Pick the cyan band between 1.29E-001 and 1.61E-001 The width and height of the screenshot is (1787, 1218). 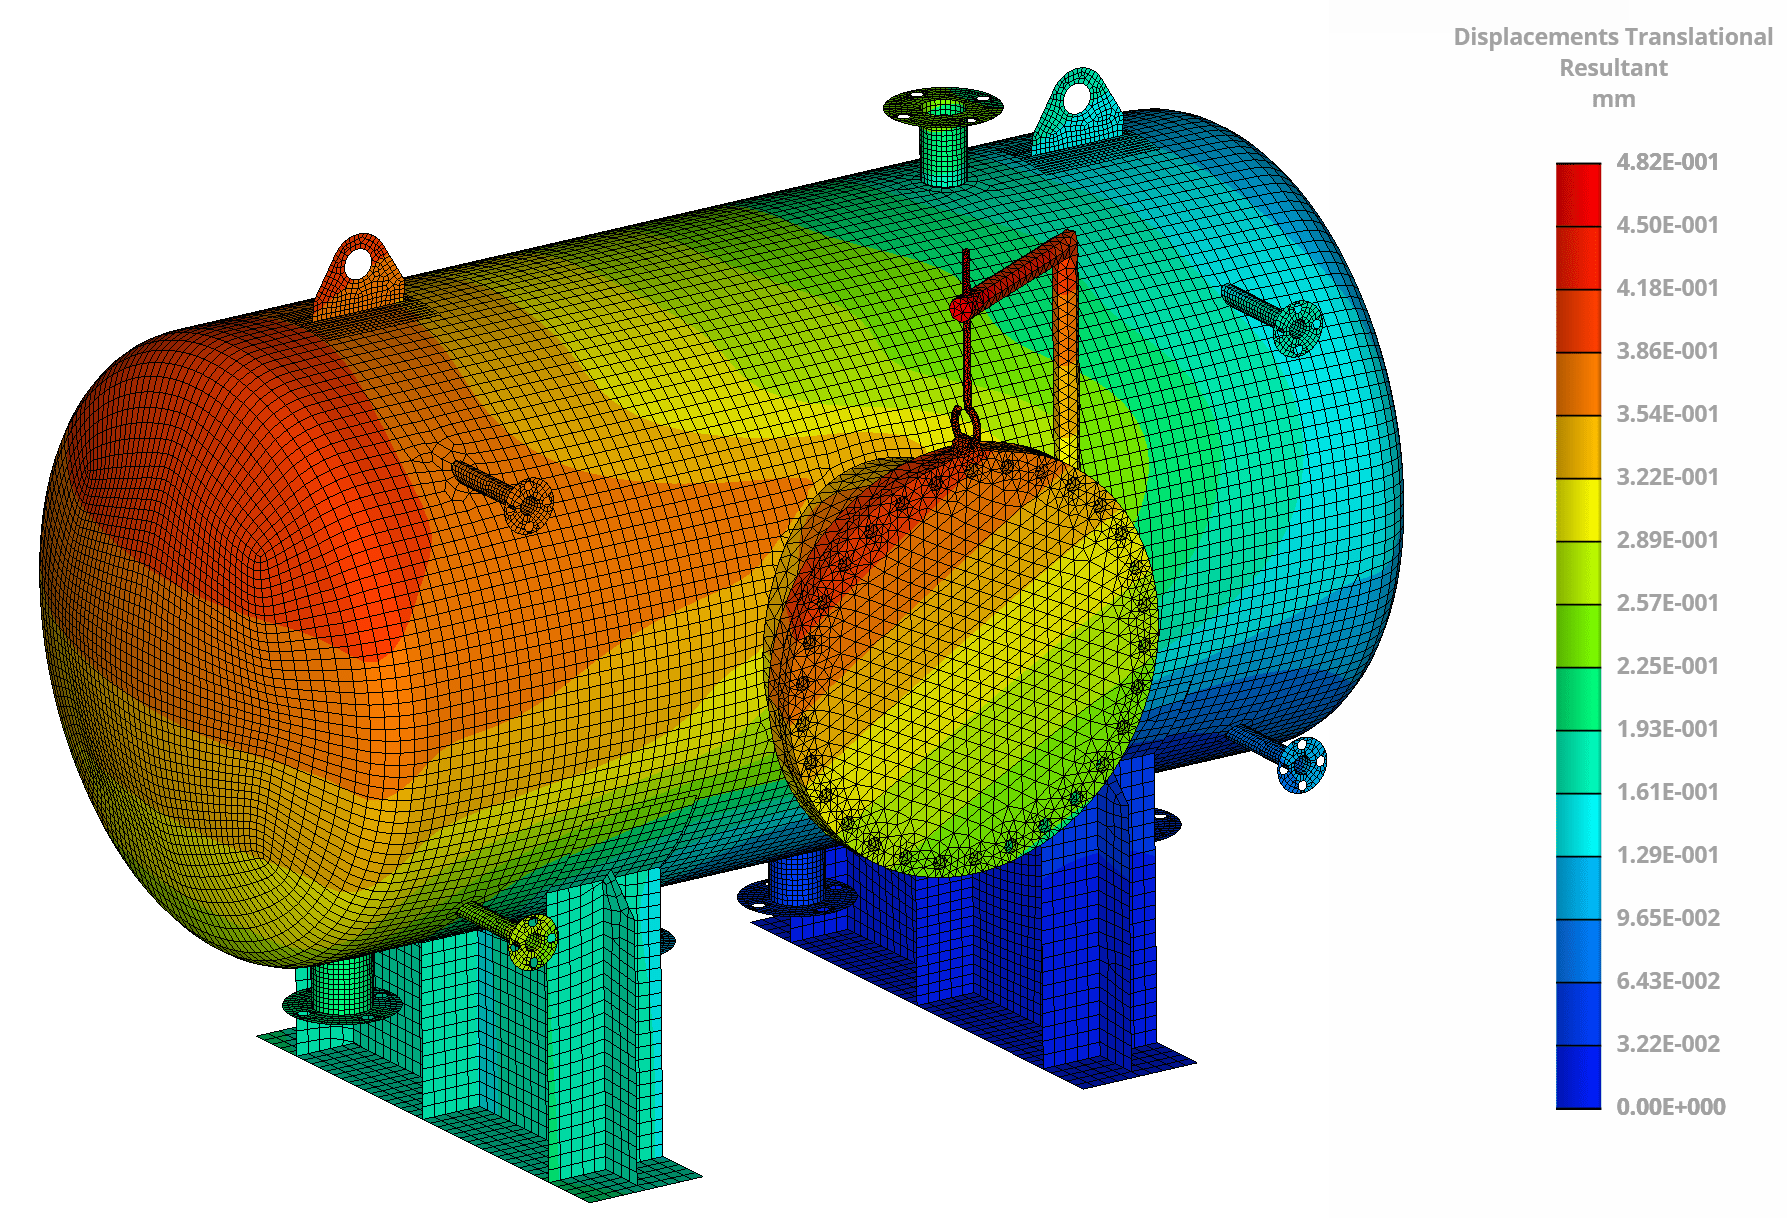1578,824
